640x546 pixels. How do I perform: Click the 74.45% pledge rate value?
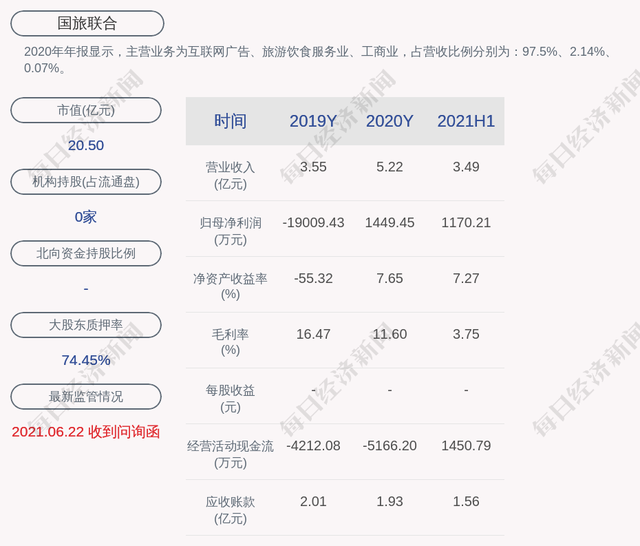click(86, 360)
